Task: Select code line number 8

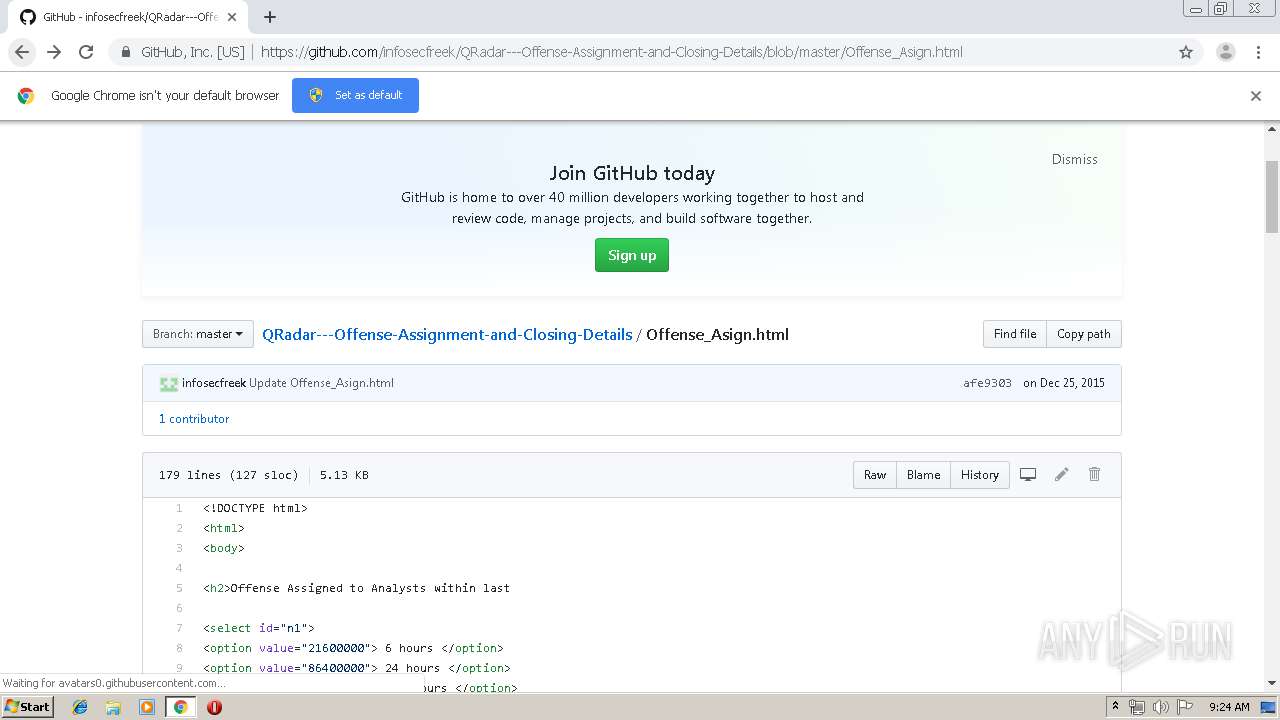Action: pyautogui.click(x=179, y=648)
